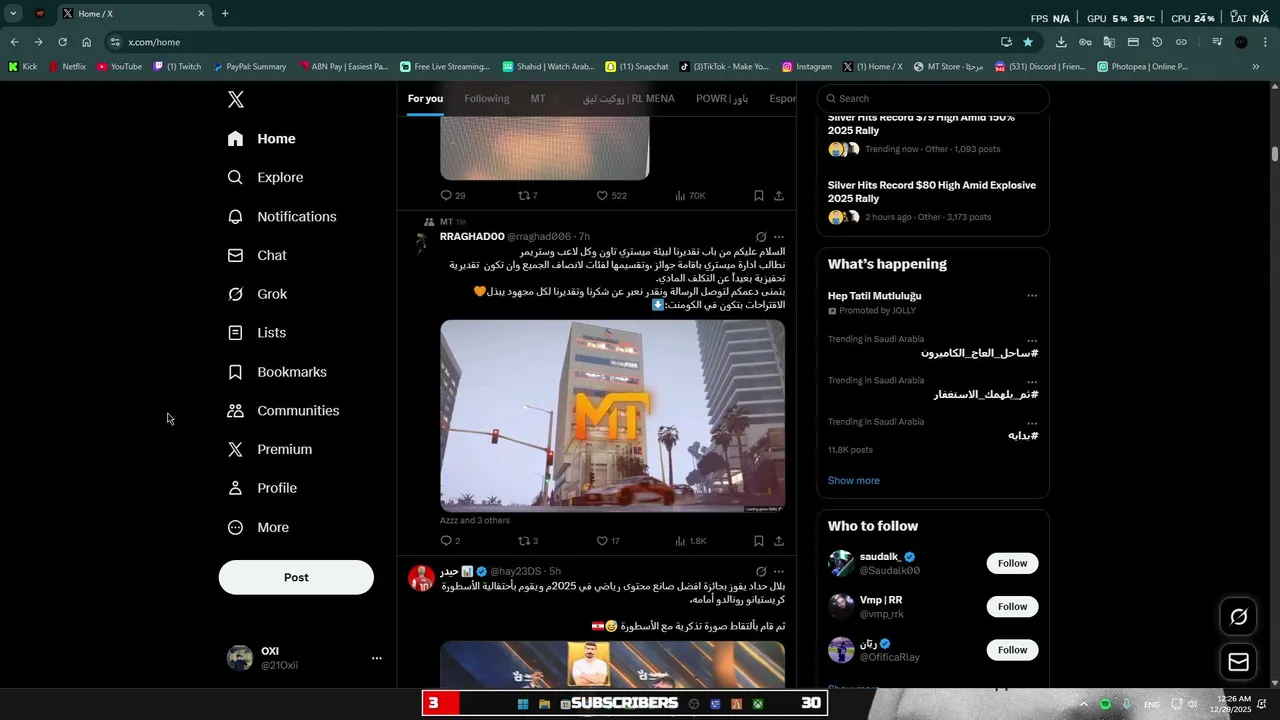The height and width of the screenshot is (720, 1280).
Task: Open the floating messages envelope button
Action: 1238,662
